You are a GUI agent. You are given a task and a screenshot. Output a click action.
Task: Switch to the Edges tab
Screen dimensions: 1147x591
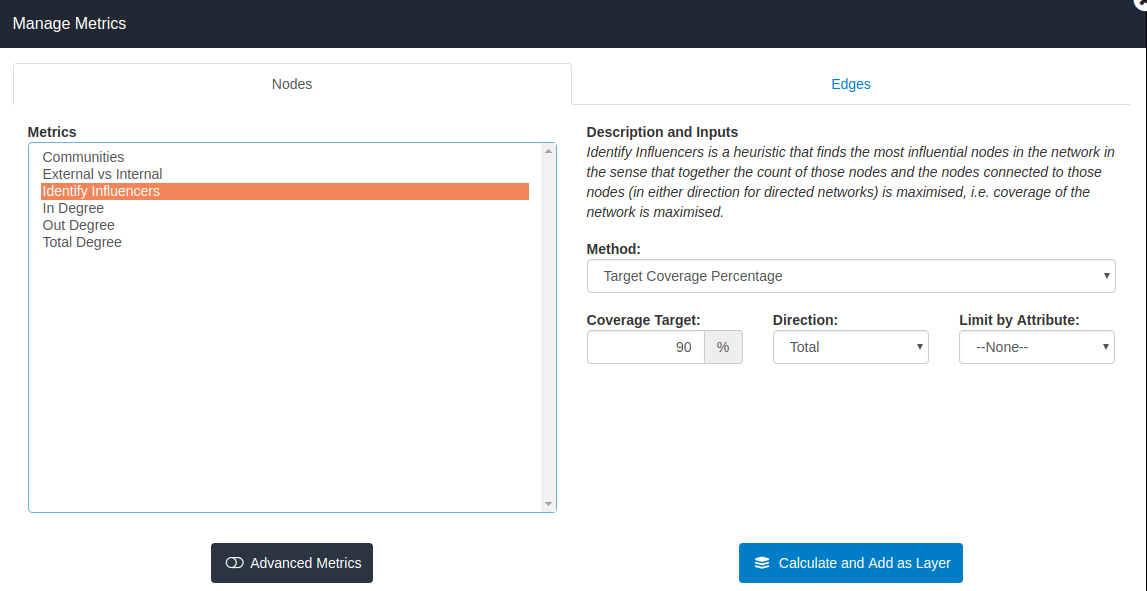tap(851, 84)
